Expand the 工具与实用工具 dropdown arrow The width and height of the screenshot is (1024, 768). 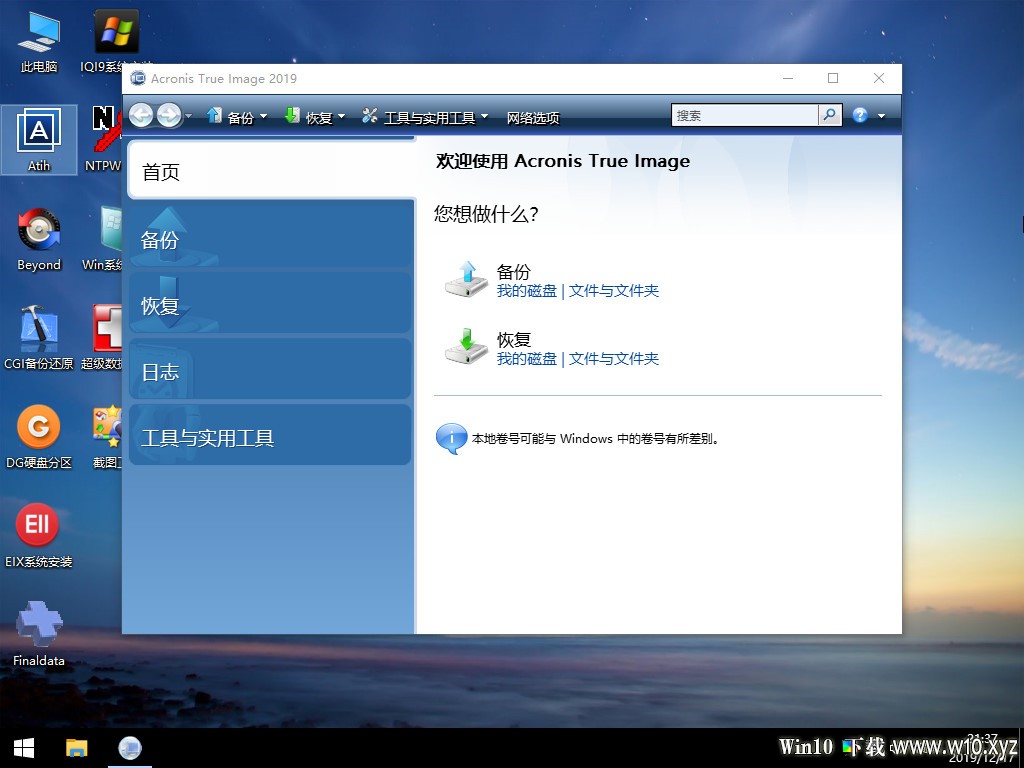pos(485,117)
